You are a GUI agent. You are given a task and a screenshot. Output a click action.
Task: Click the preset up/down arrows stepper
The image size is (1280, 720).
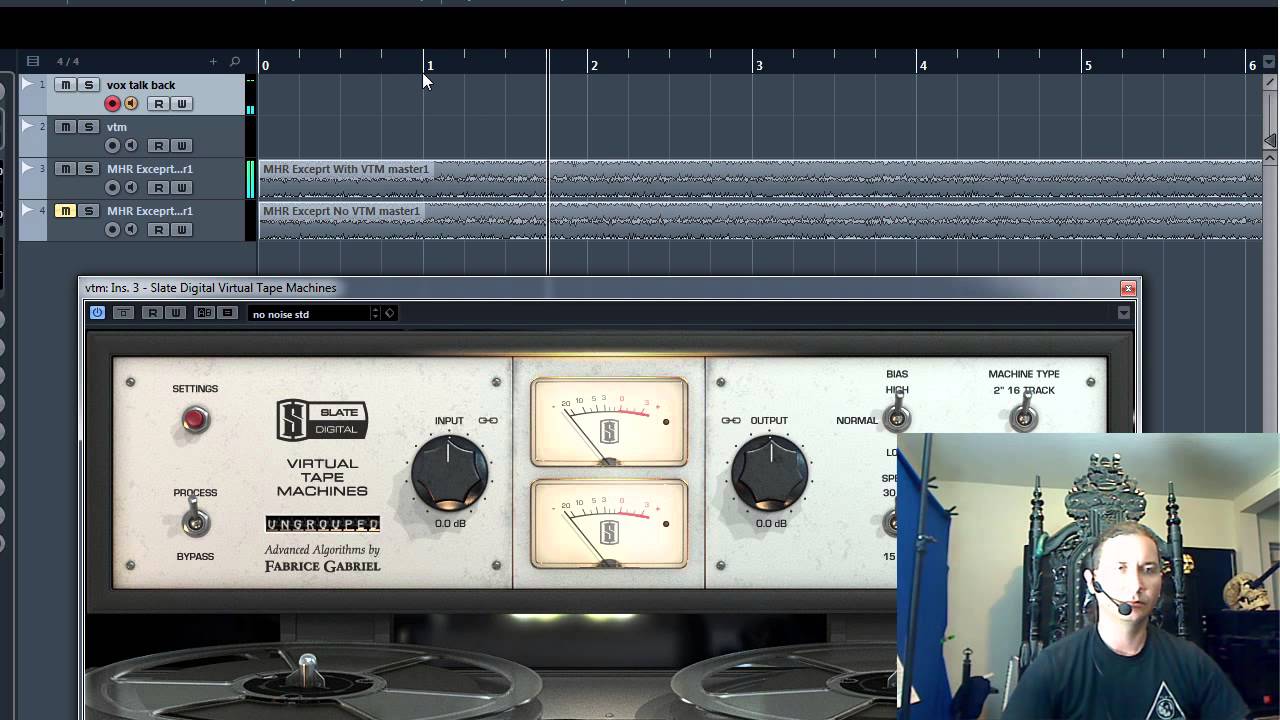click(x=376, y=314)
